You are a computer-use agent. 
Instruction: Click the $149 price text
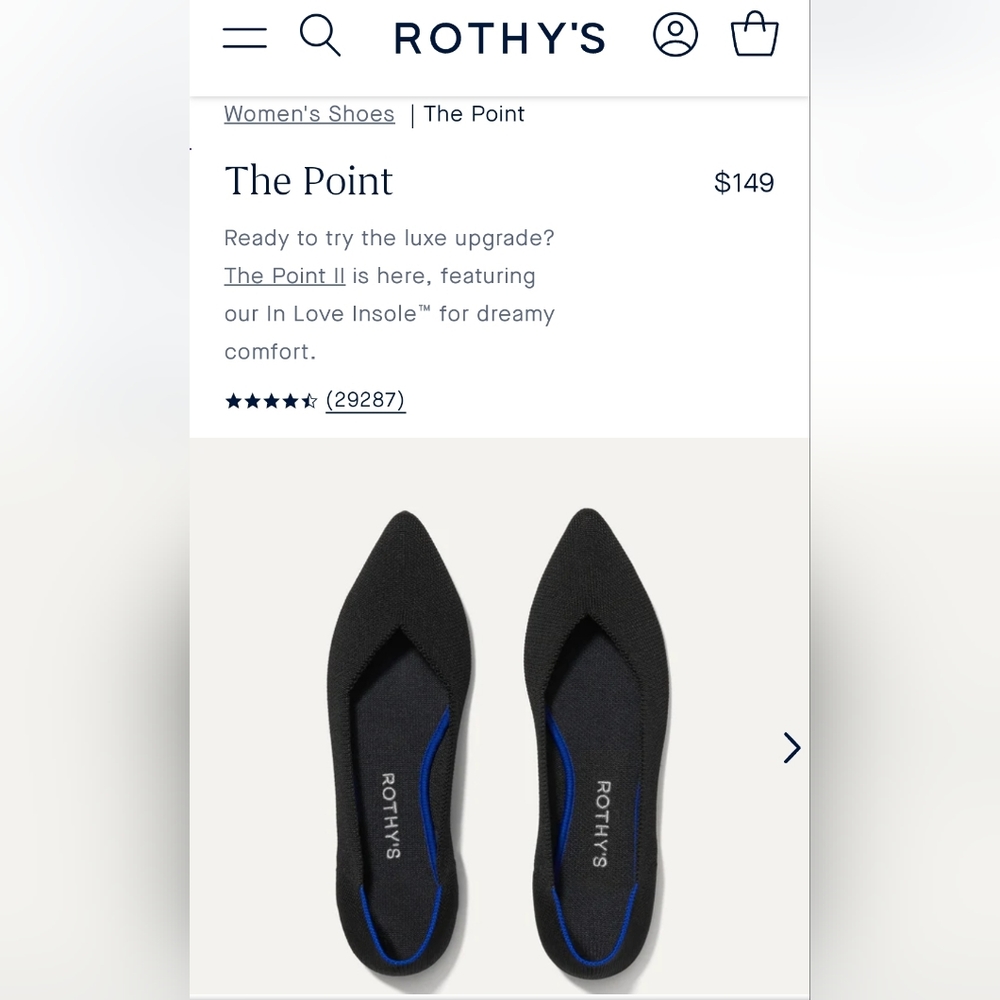click(x=744, y=182)
